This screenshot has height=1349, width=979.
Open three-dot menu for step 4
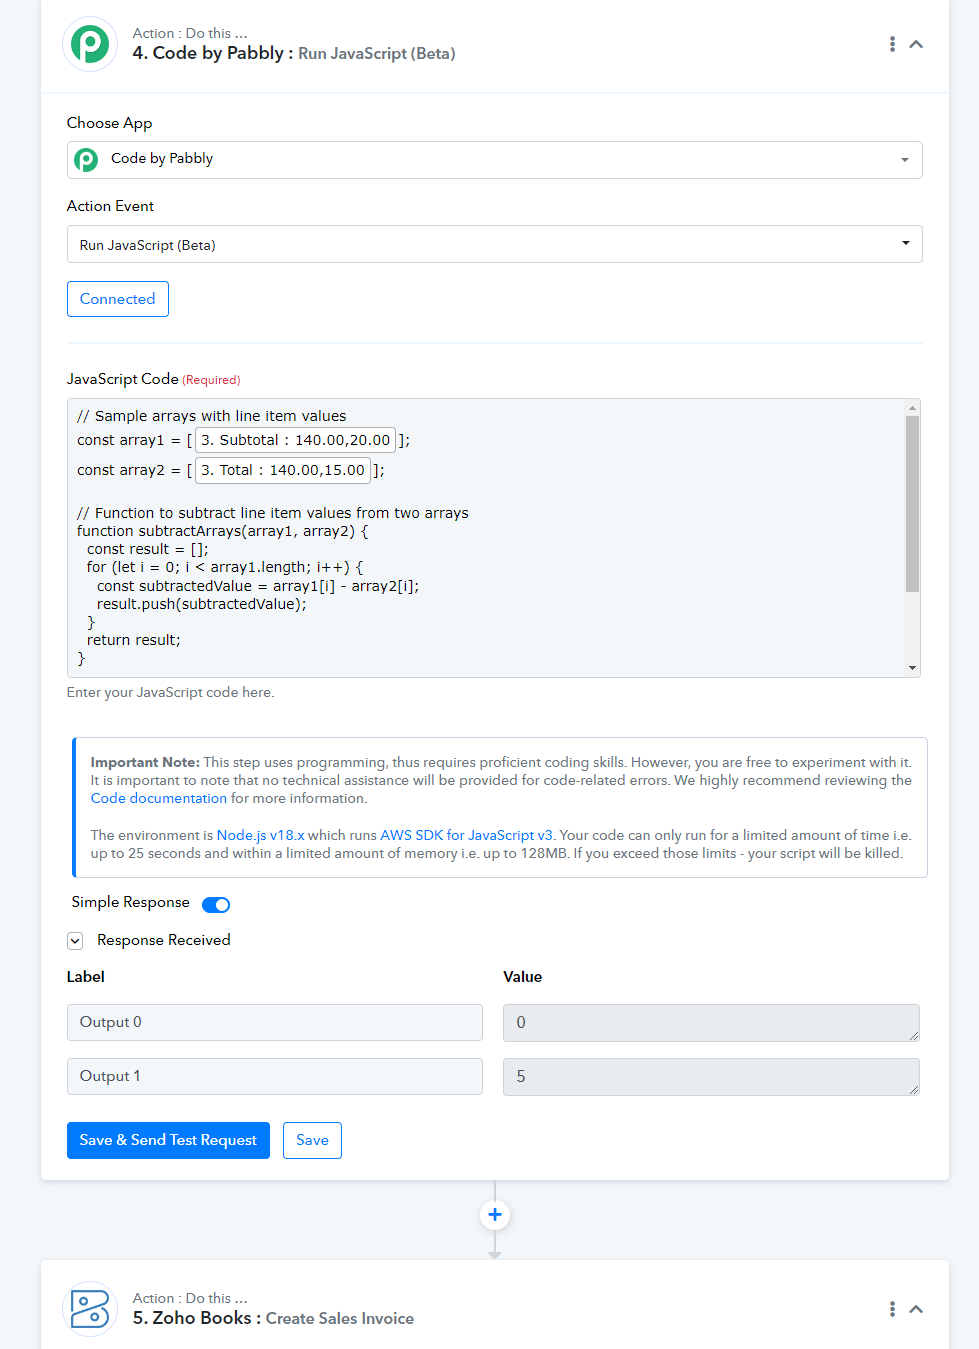pos(892,44)
